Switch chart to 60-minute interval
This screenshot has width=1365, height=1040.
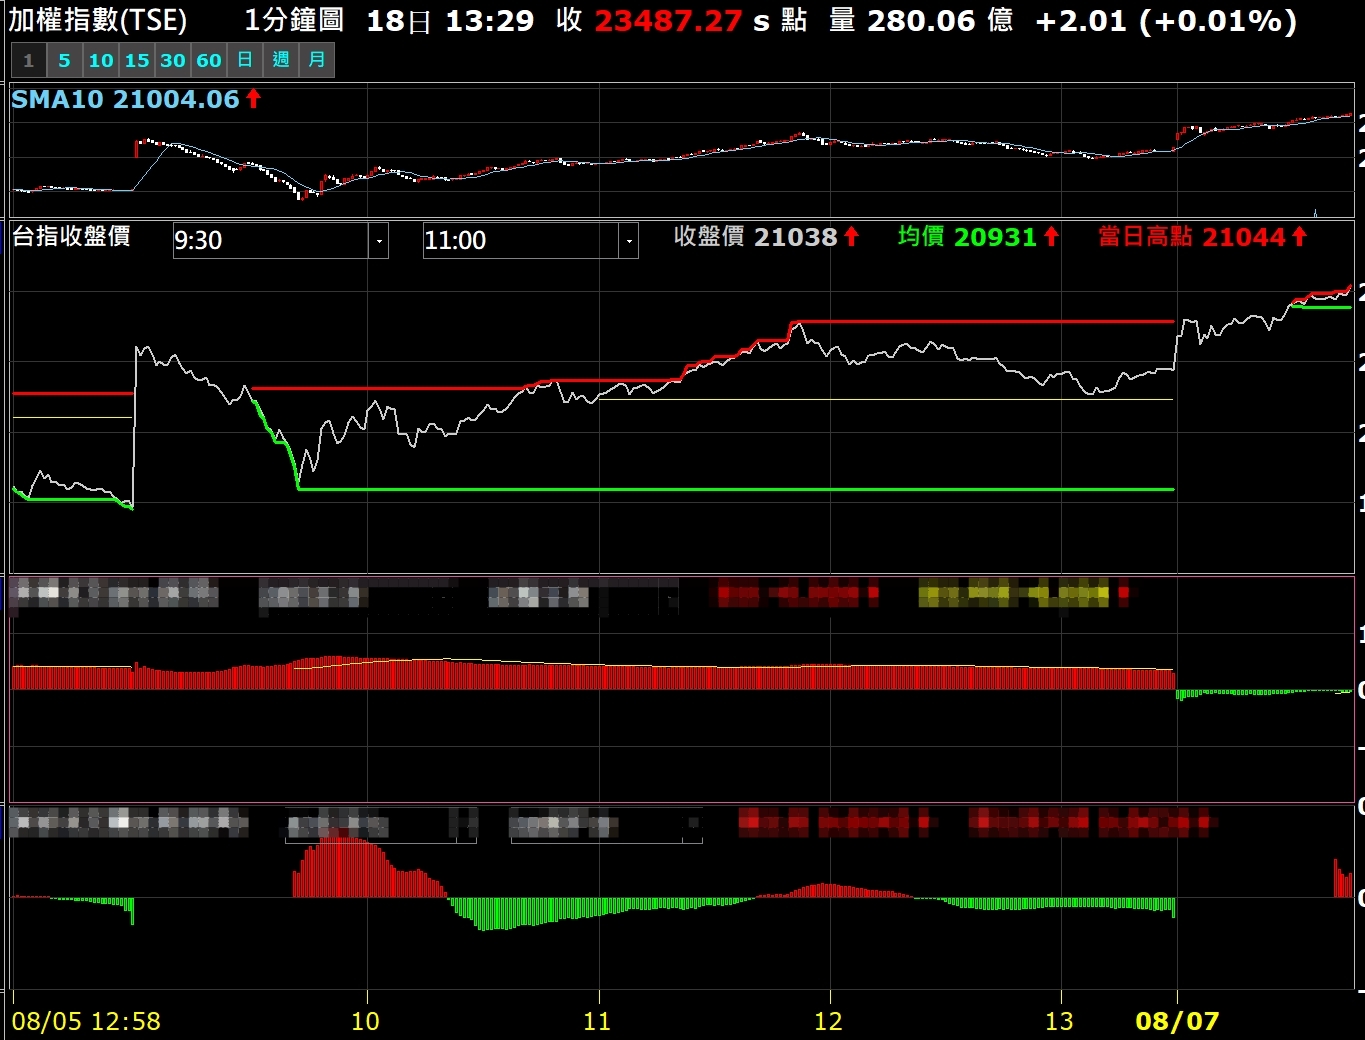coord(209,60)
